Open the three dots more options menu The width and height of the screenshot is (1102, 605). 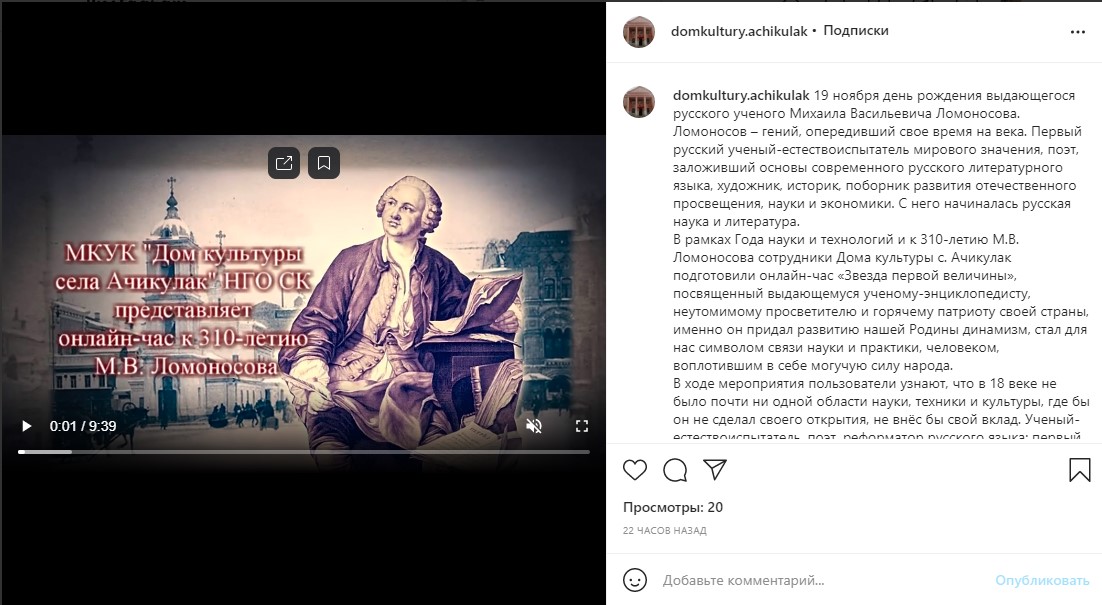click(x=1077, y=32)
